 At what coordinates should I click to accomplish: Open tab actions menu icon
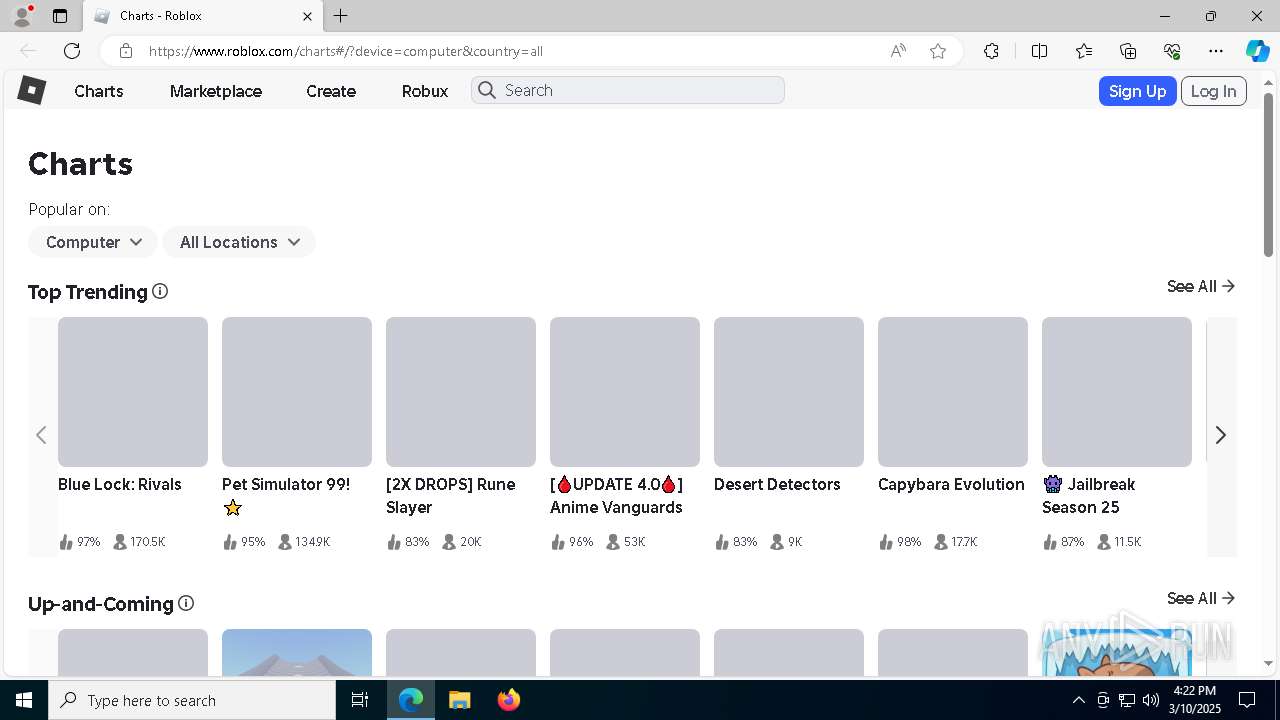[60, 16]
